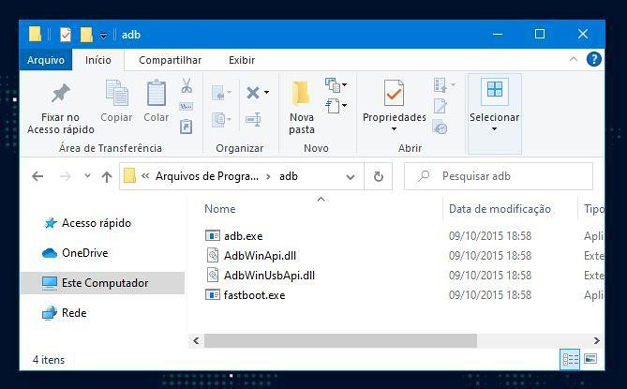Viewport: 627px width, 389px height.
Task: Click the blue help question mark icon
Action: pos(594,60)
